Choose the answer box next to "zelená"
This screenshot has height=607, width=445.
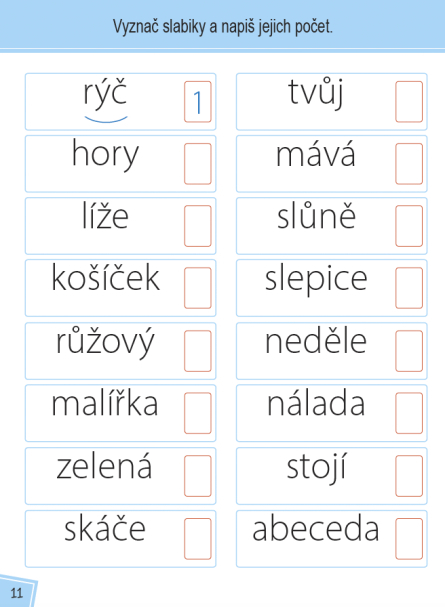[x=198, y=476]
